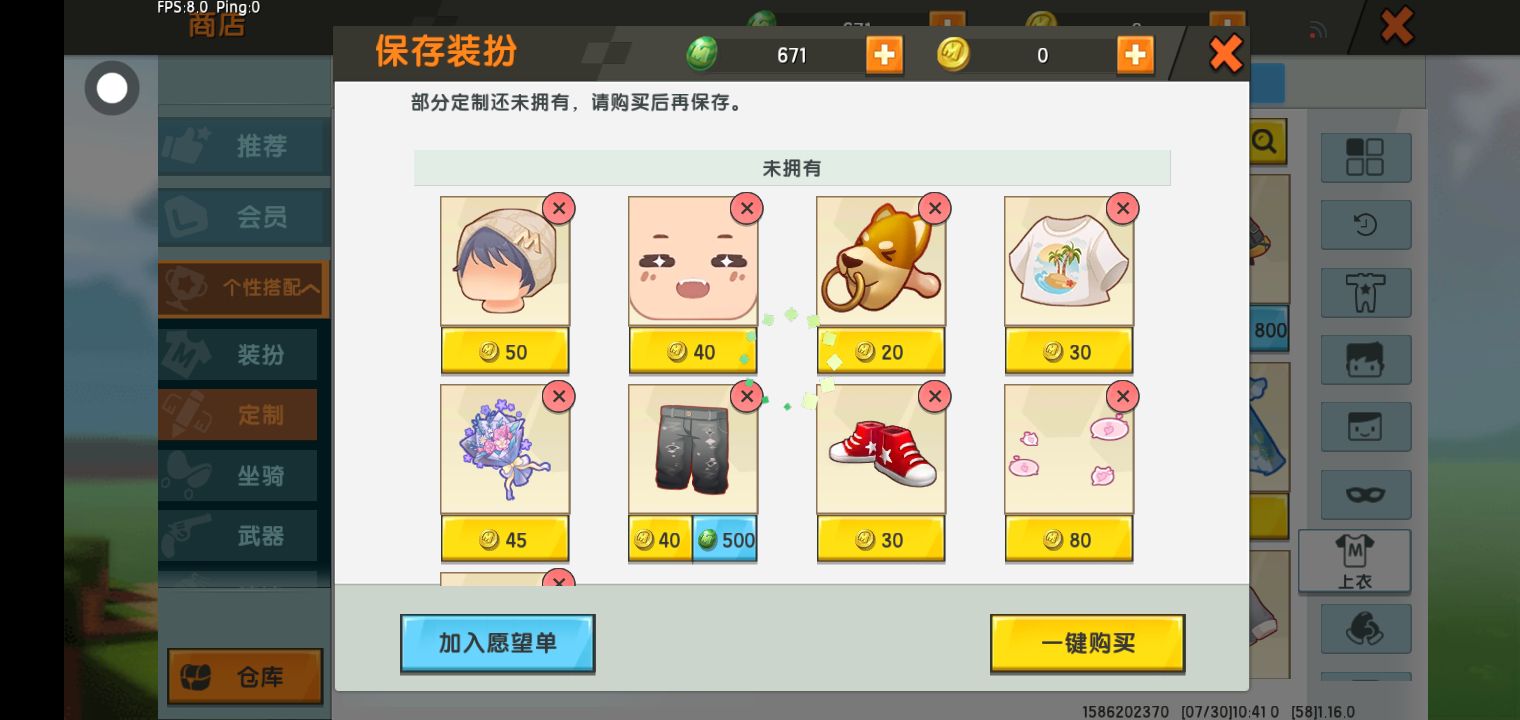
Task: Remove the red sneakers item
Action: (x=934, y=396)
